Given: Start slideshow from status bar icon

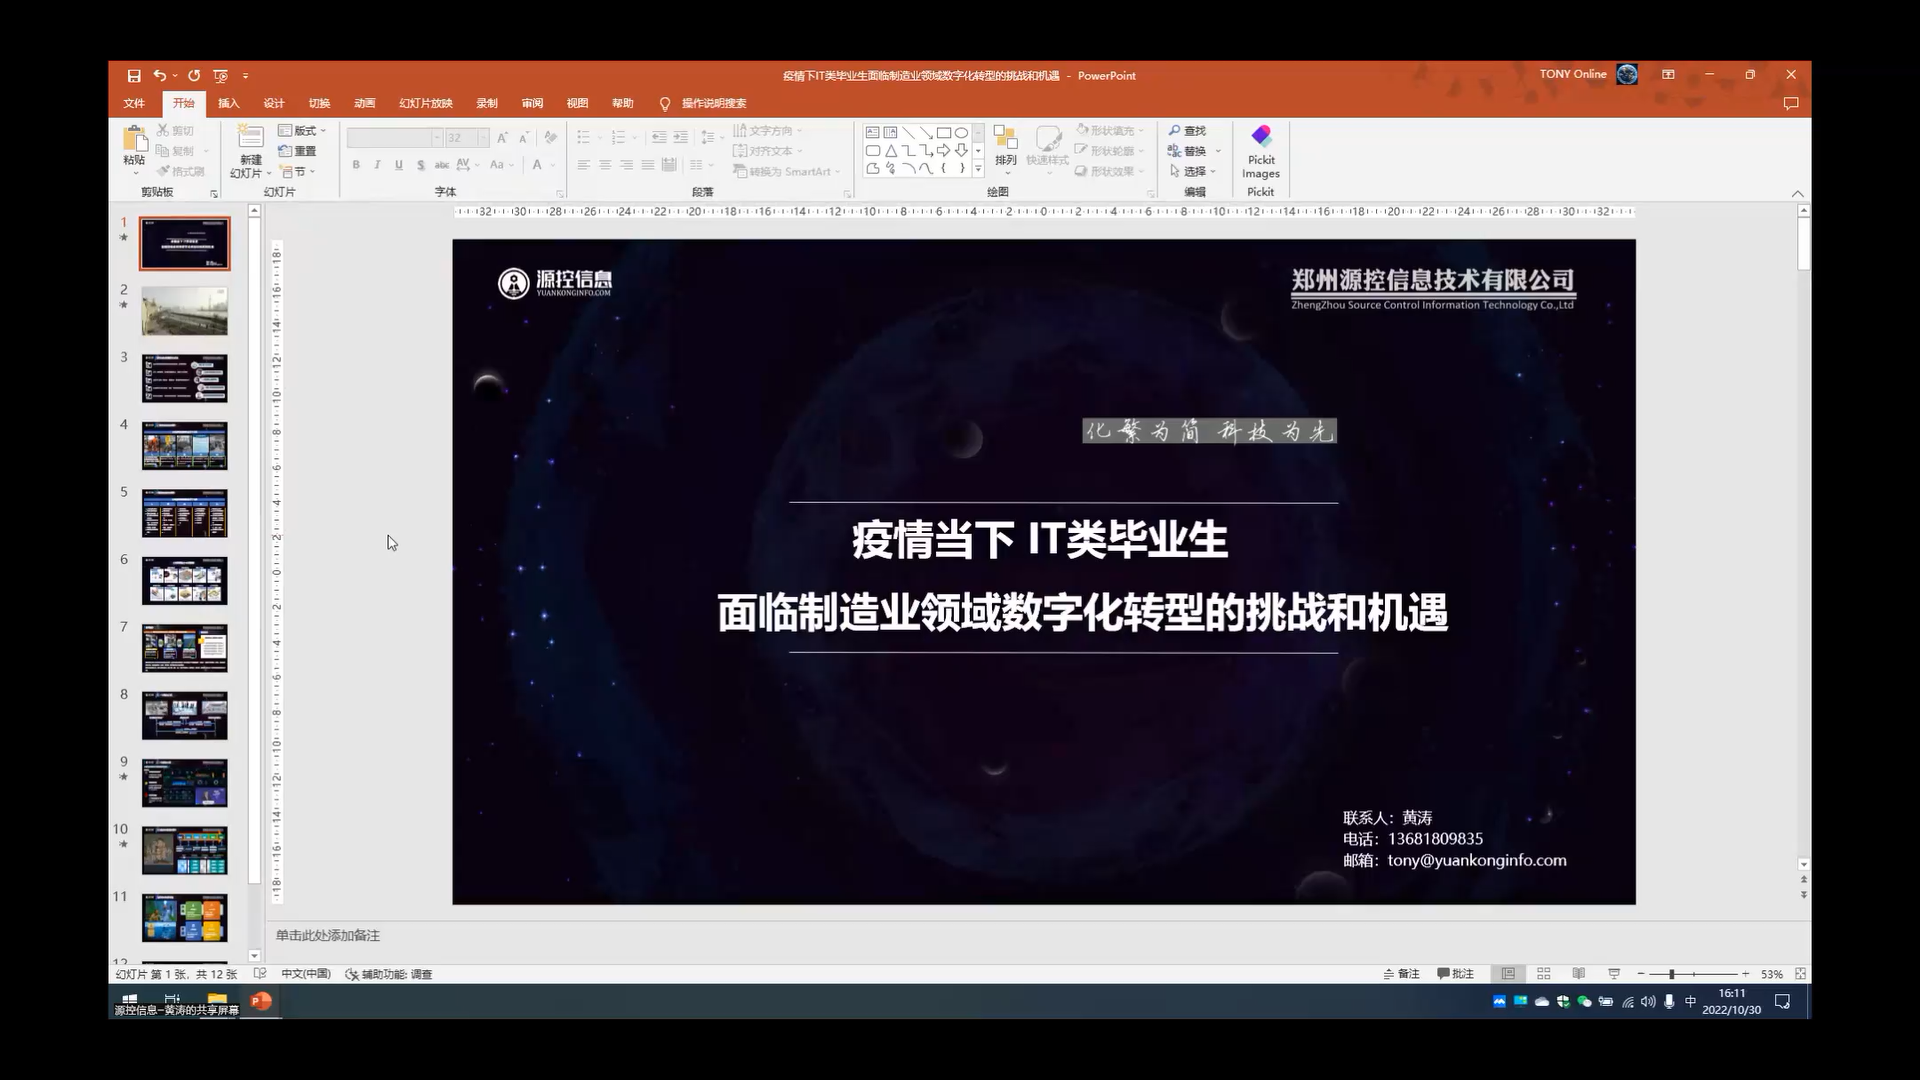Looking at the screenshot, I should [1614, 974].
